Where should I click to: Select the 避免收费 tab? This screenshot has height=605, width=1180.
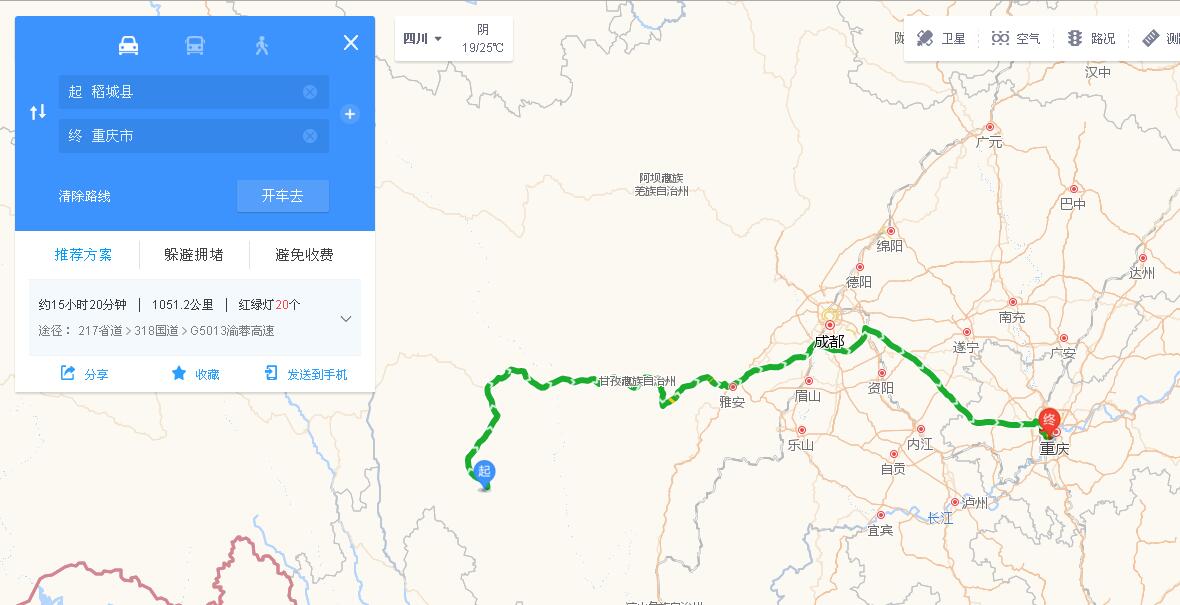(x=304, y=255)
